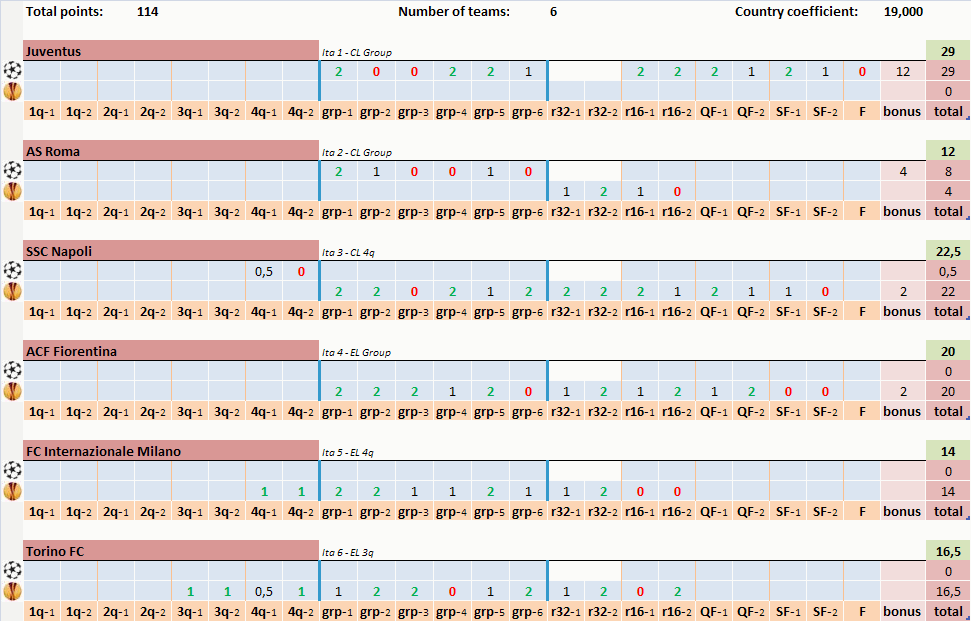Click Napoli 4q-1 cell showing 0,5
This screenshot has width=971, height=621.
pyautogui.click(x=264, y=271)
